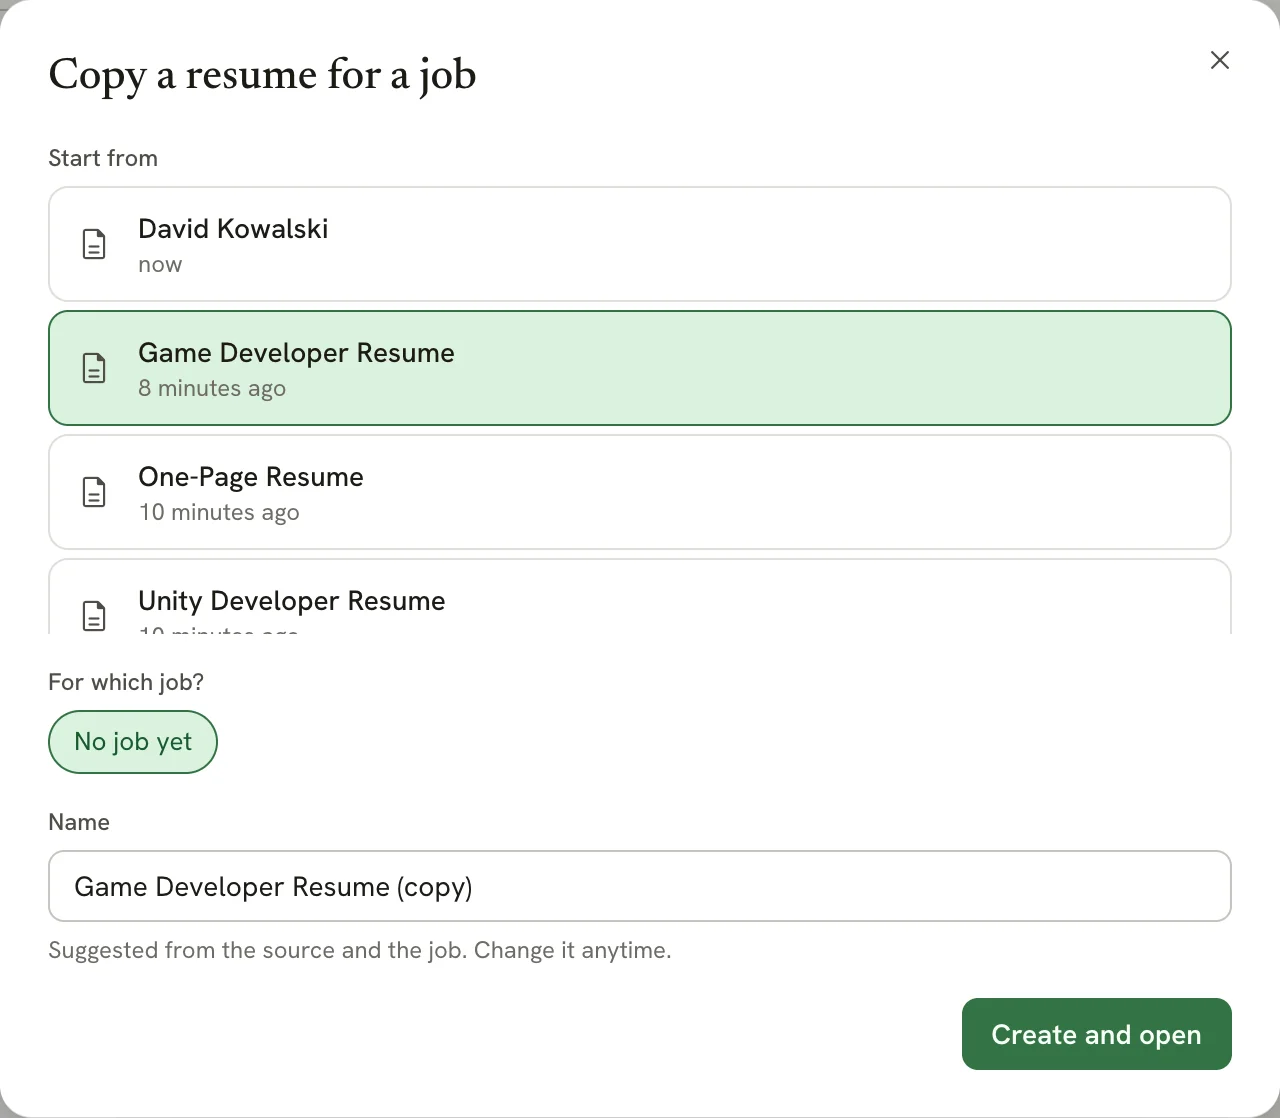Click the 'Copy a resume for a job' heading
This screenshot has height=1118, width=1280.
click(x=262, y=75)
